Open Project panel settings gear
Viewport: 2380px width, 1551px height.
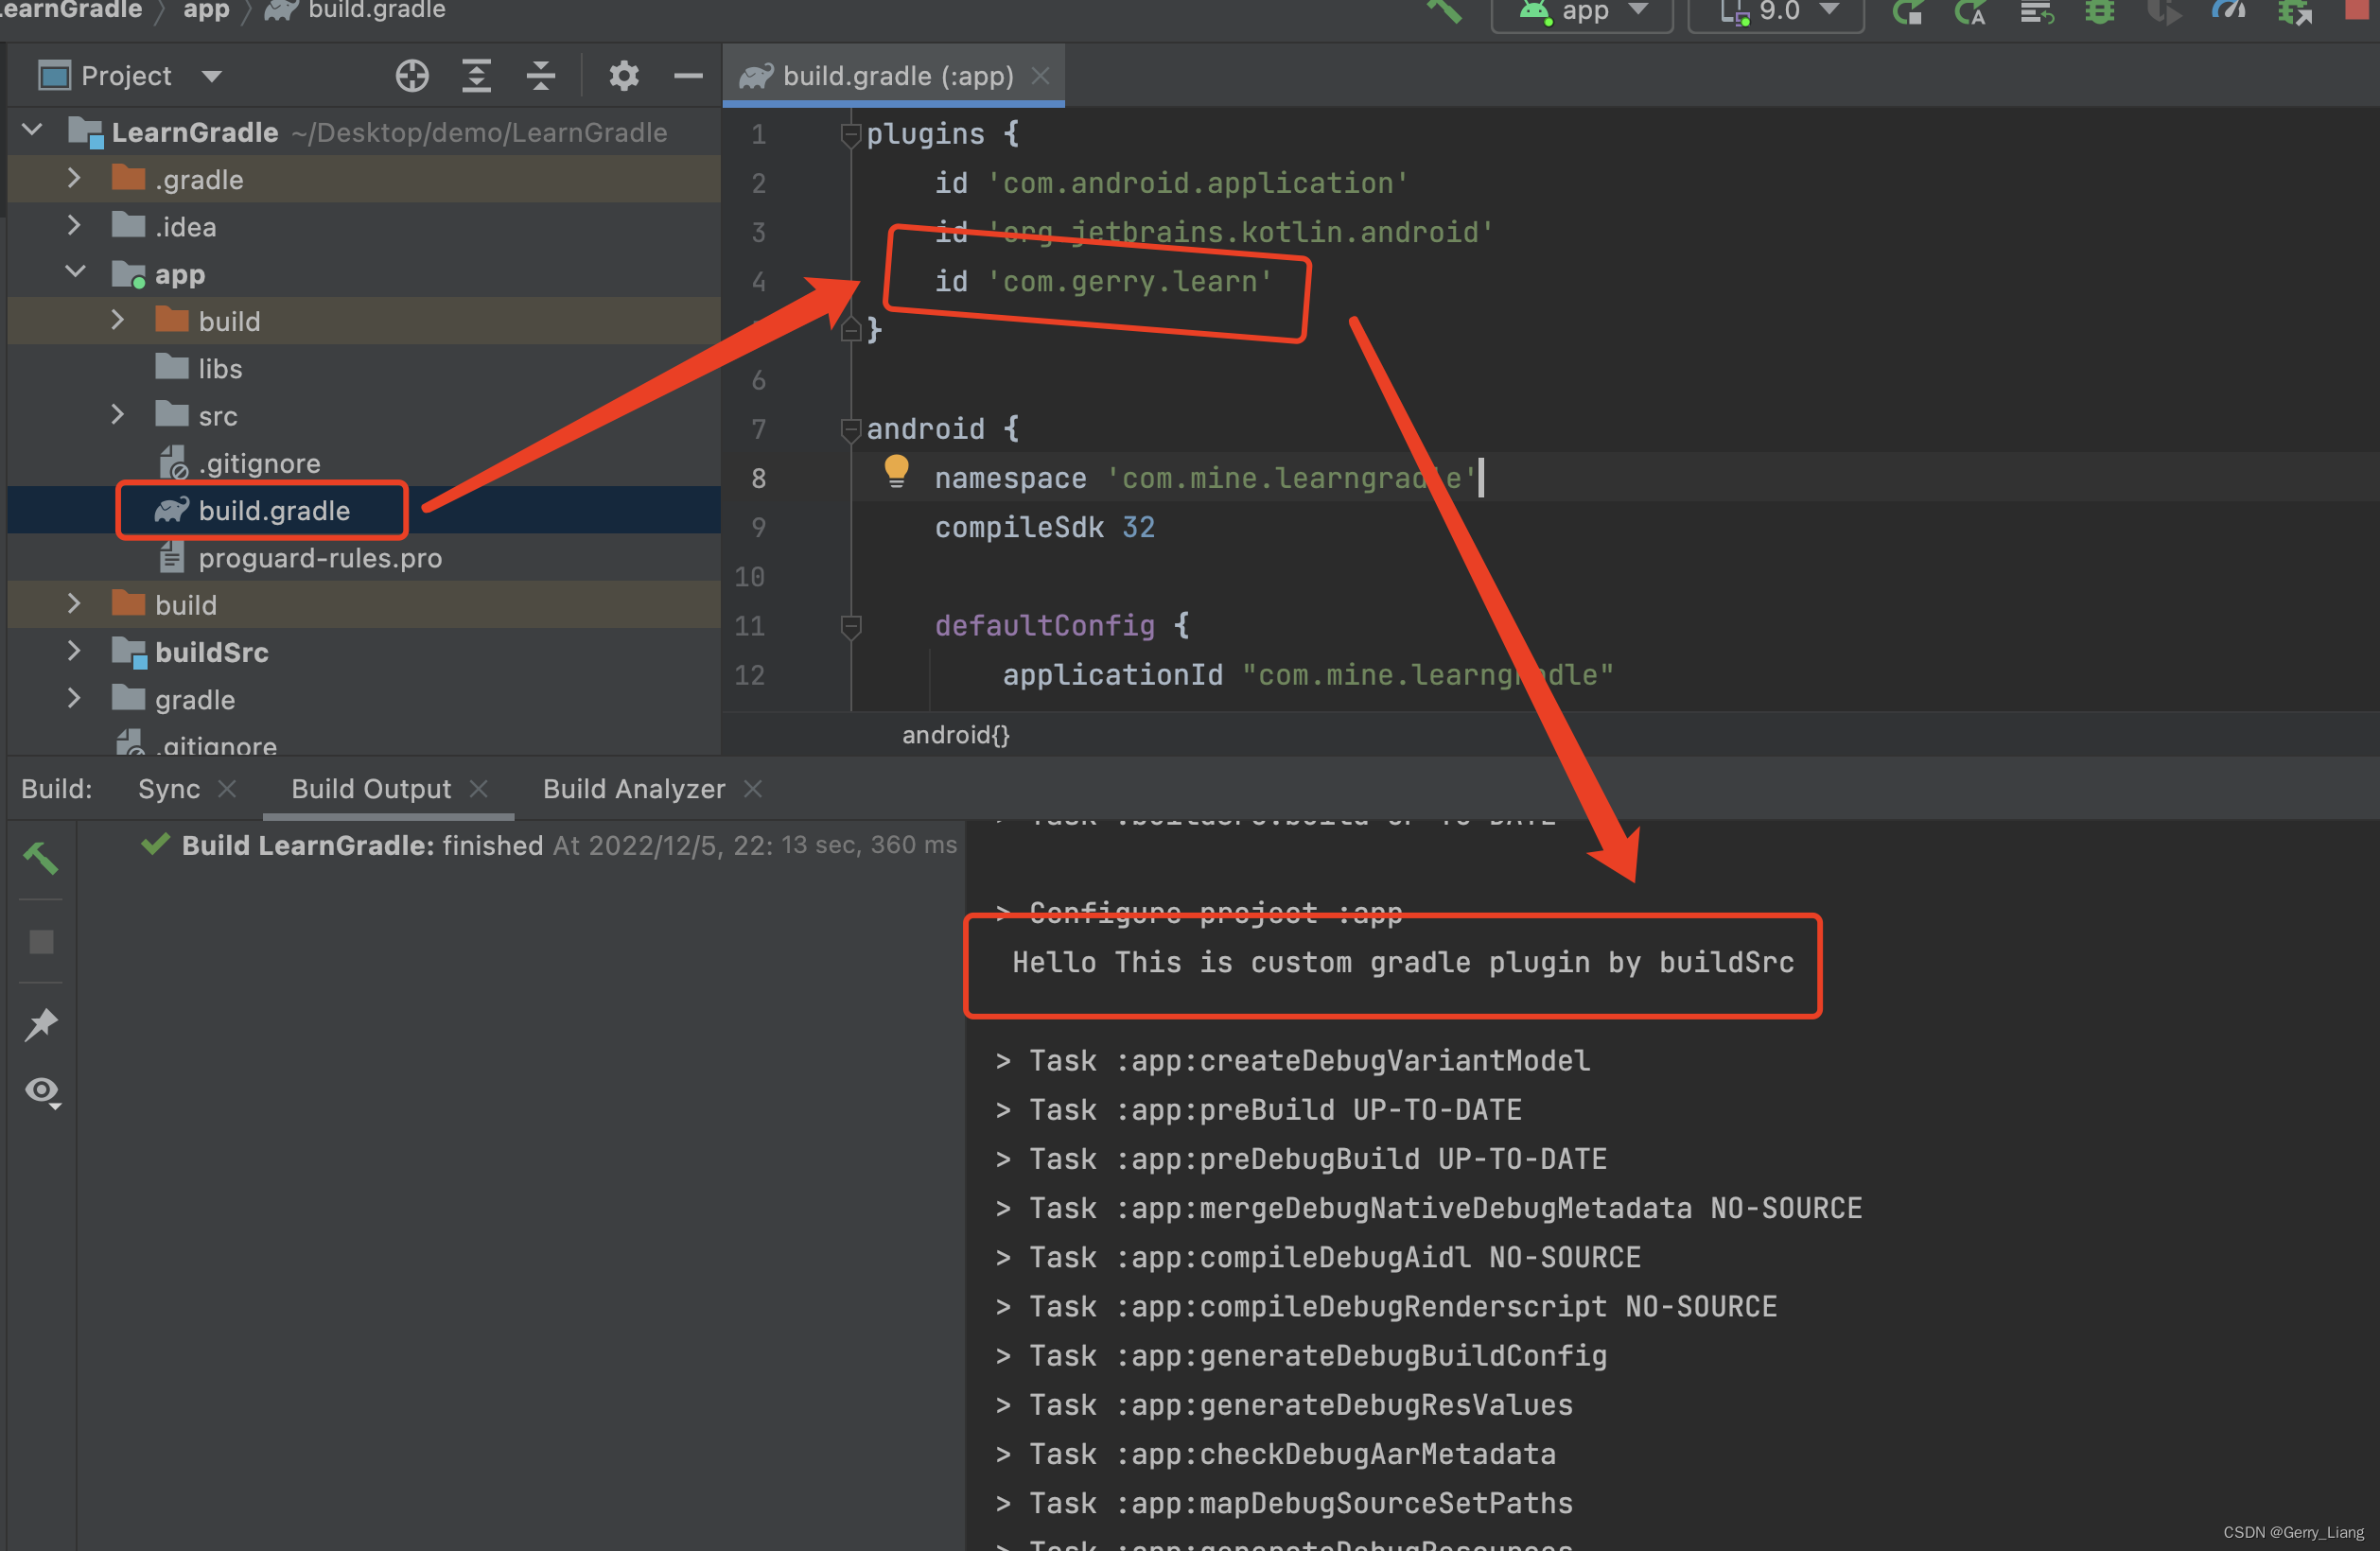coord(624,76)
